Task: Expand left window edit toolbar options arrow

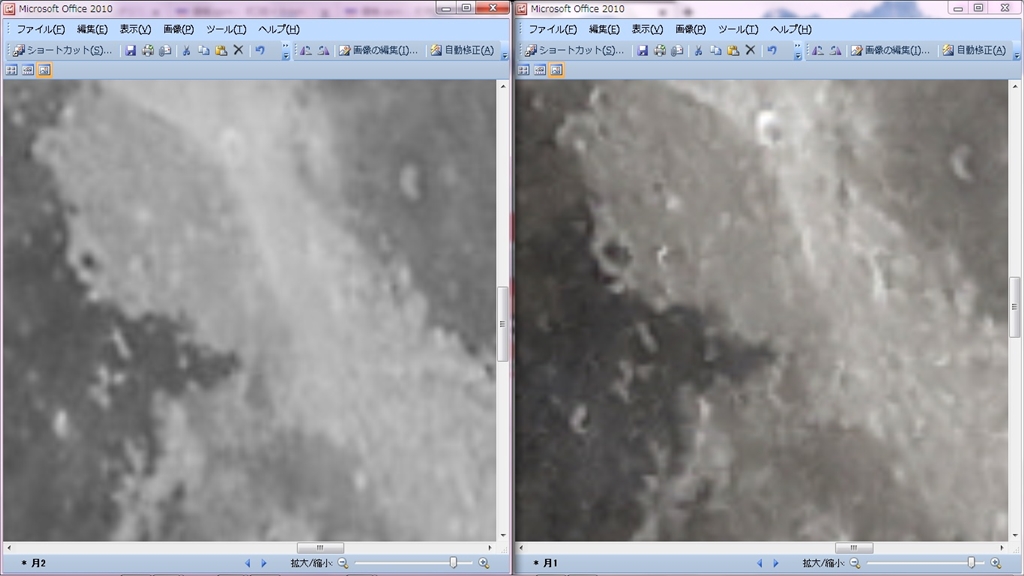Action: tap(505, 51)
